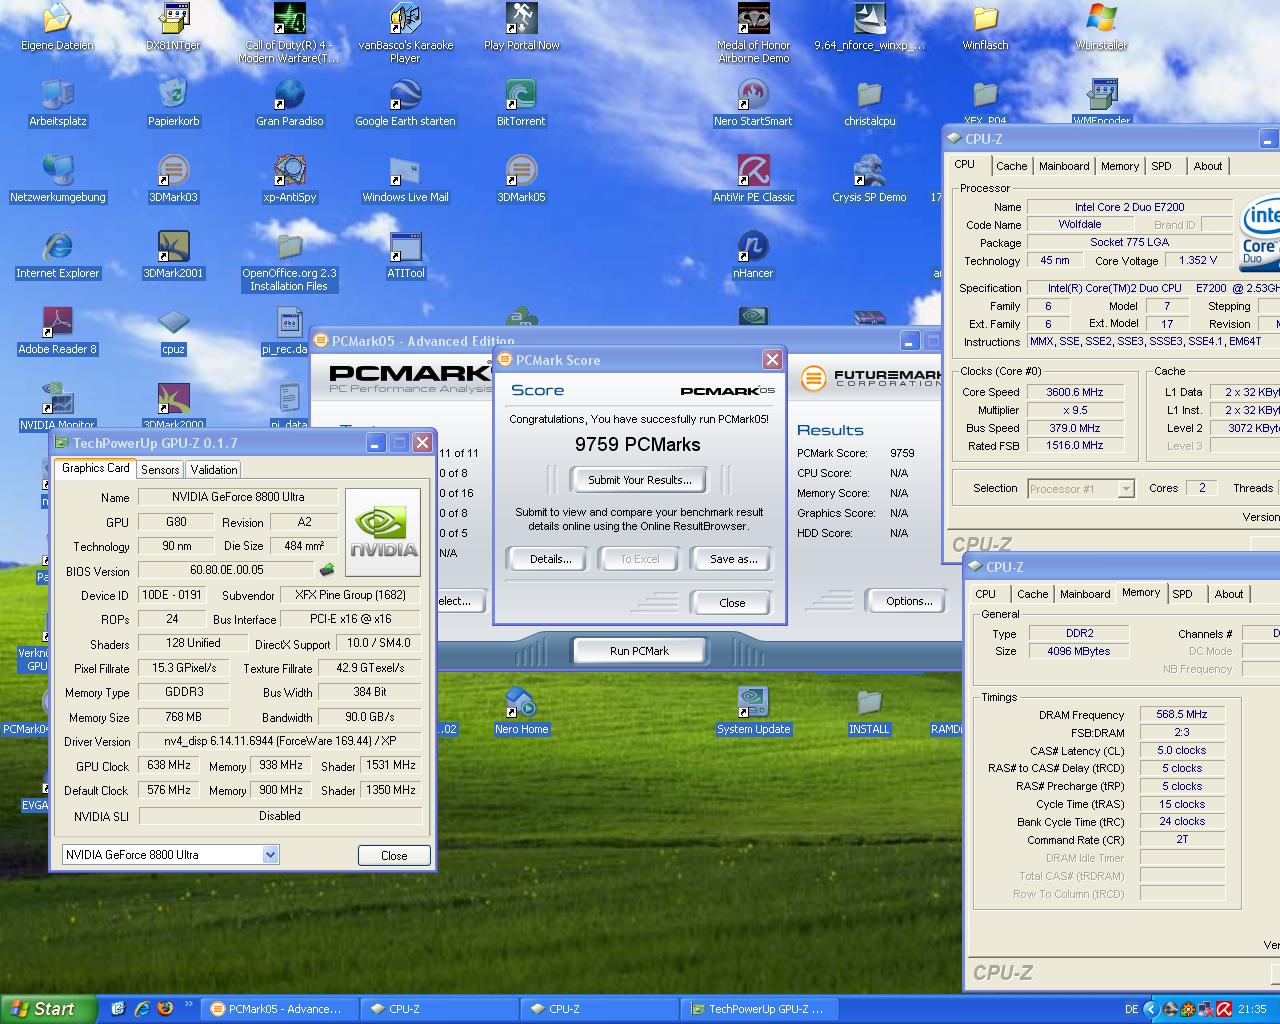
Task: Launch Crysis SP Demo shortcut
Action: click(869, 179)
